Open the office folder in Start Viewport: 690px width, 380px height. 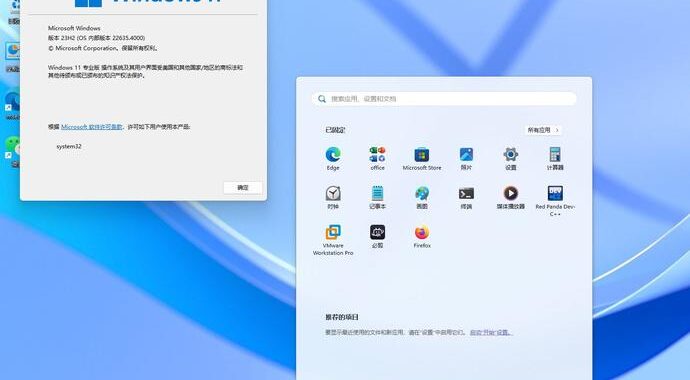click(377, 158)
